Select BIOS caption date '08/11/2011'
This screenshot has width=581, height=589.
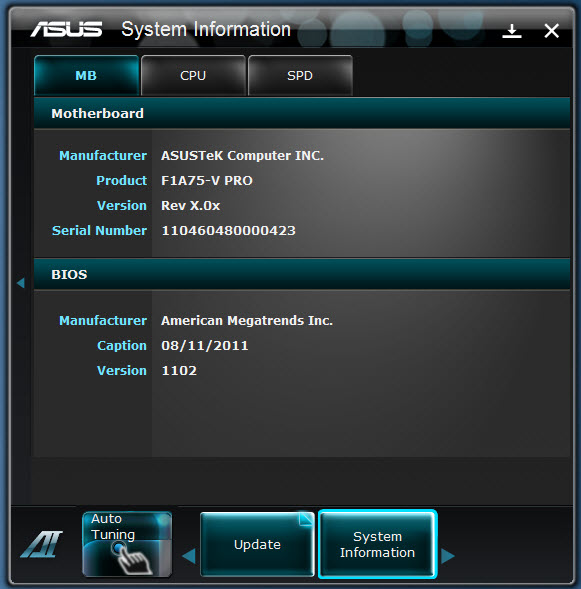(205, 346)
